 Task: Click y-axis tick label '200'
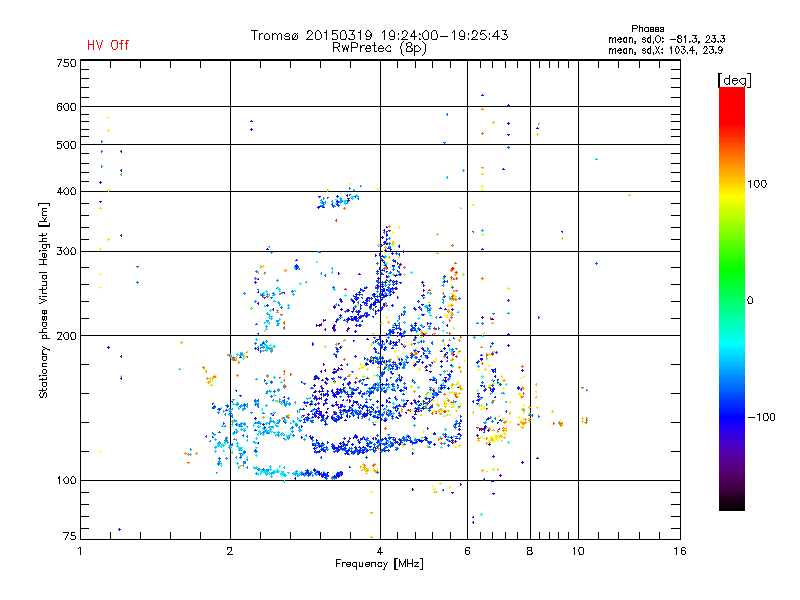[66, 336]
